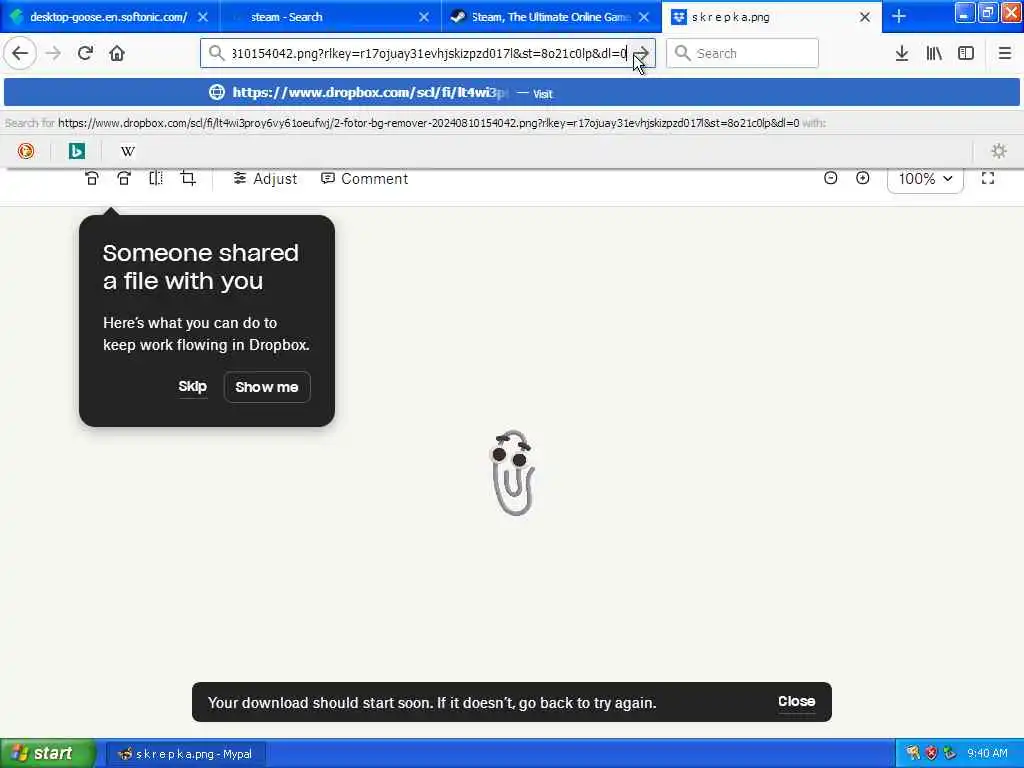This screenshot has height=768, width=1024.
Task: Open Adjust image options
Action: (265, 178)
